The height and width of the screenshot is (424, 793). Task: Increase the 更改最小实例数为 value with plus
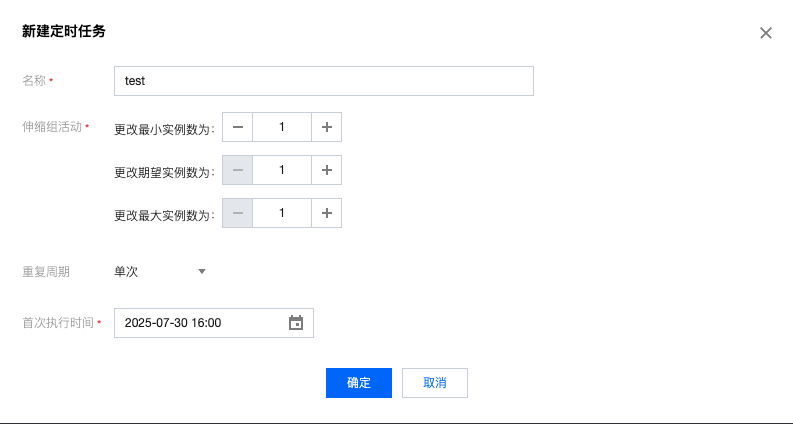pos(326,128)
